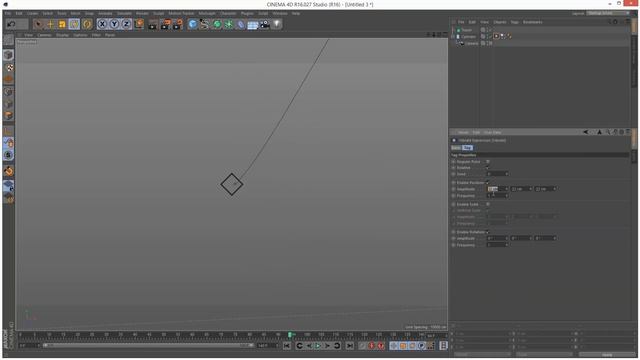This screenshot has width=640, height=360.
Task: Toggle the Y axis lock
Action: pos(114,24)
